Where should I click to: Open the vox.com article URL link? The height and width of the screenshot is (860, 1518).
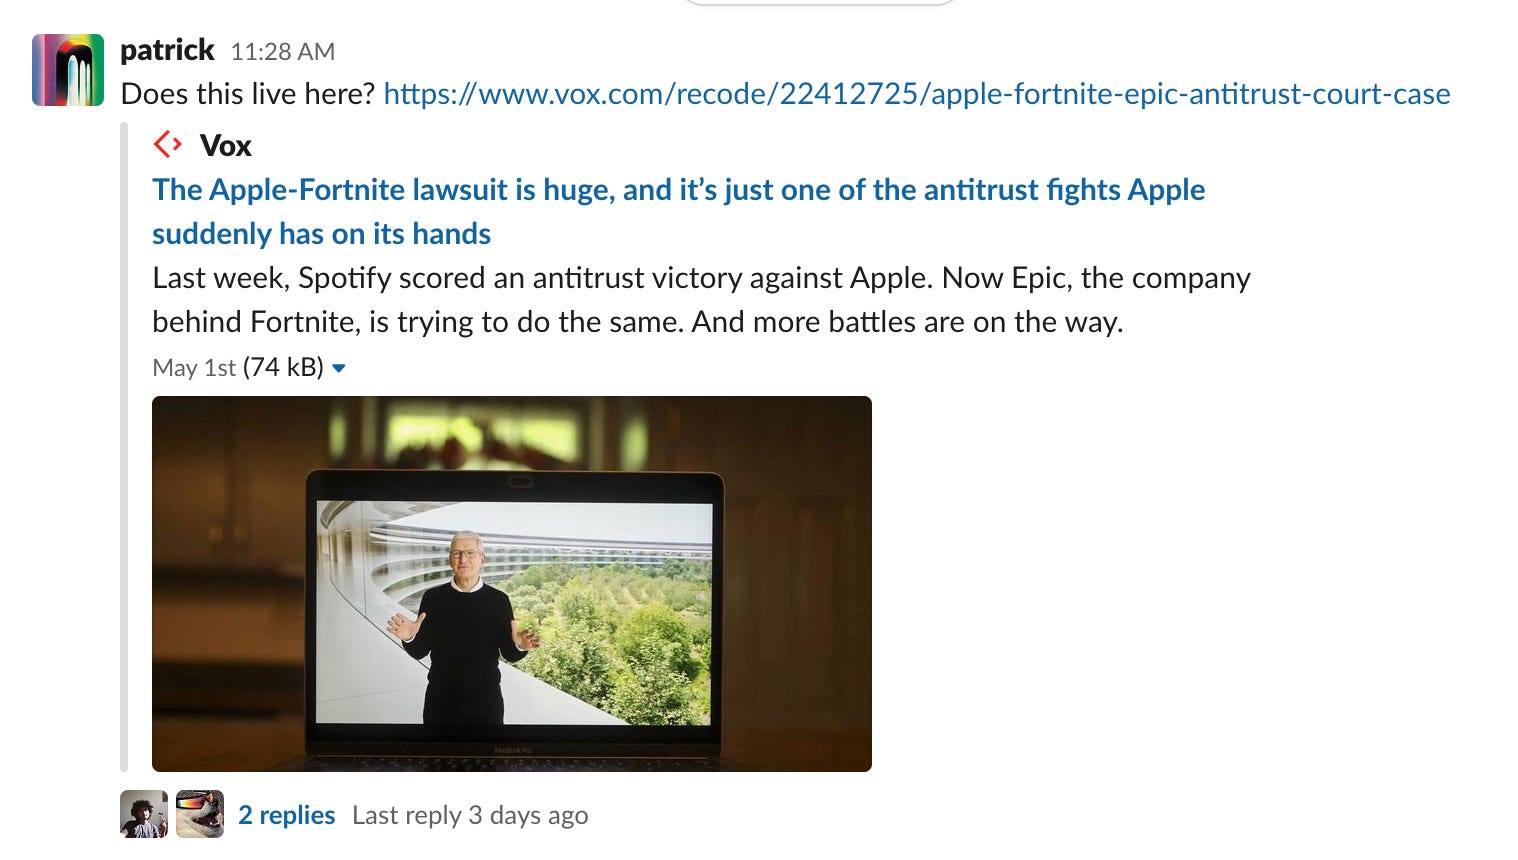pos(917,94)
